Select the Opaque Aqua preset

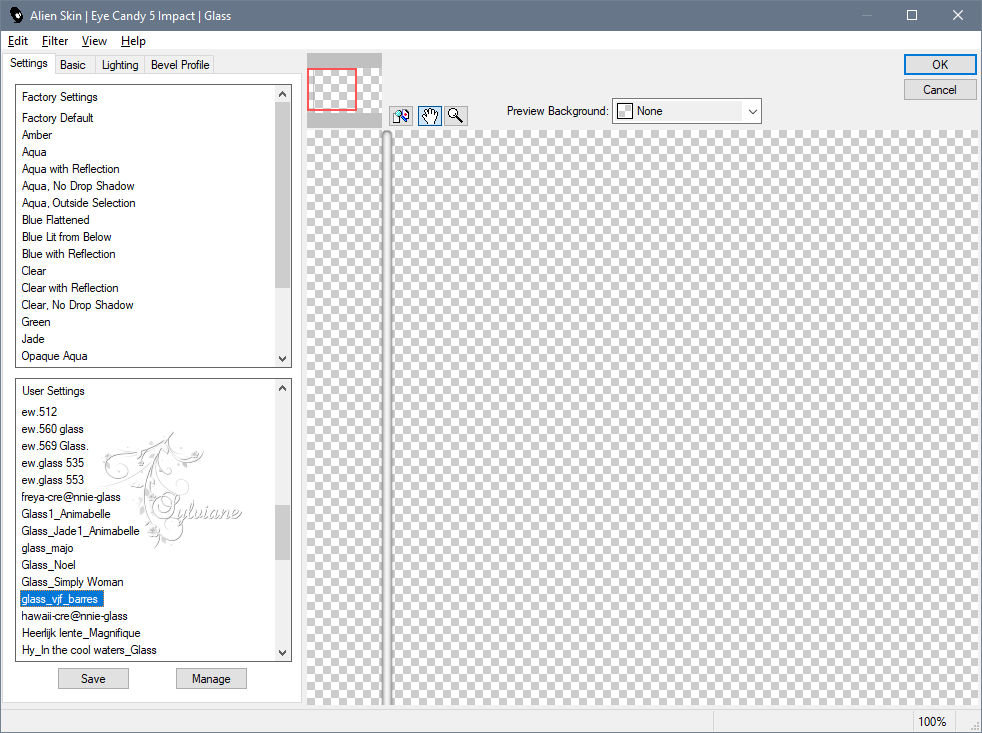click(x=54, y=356)
